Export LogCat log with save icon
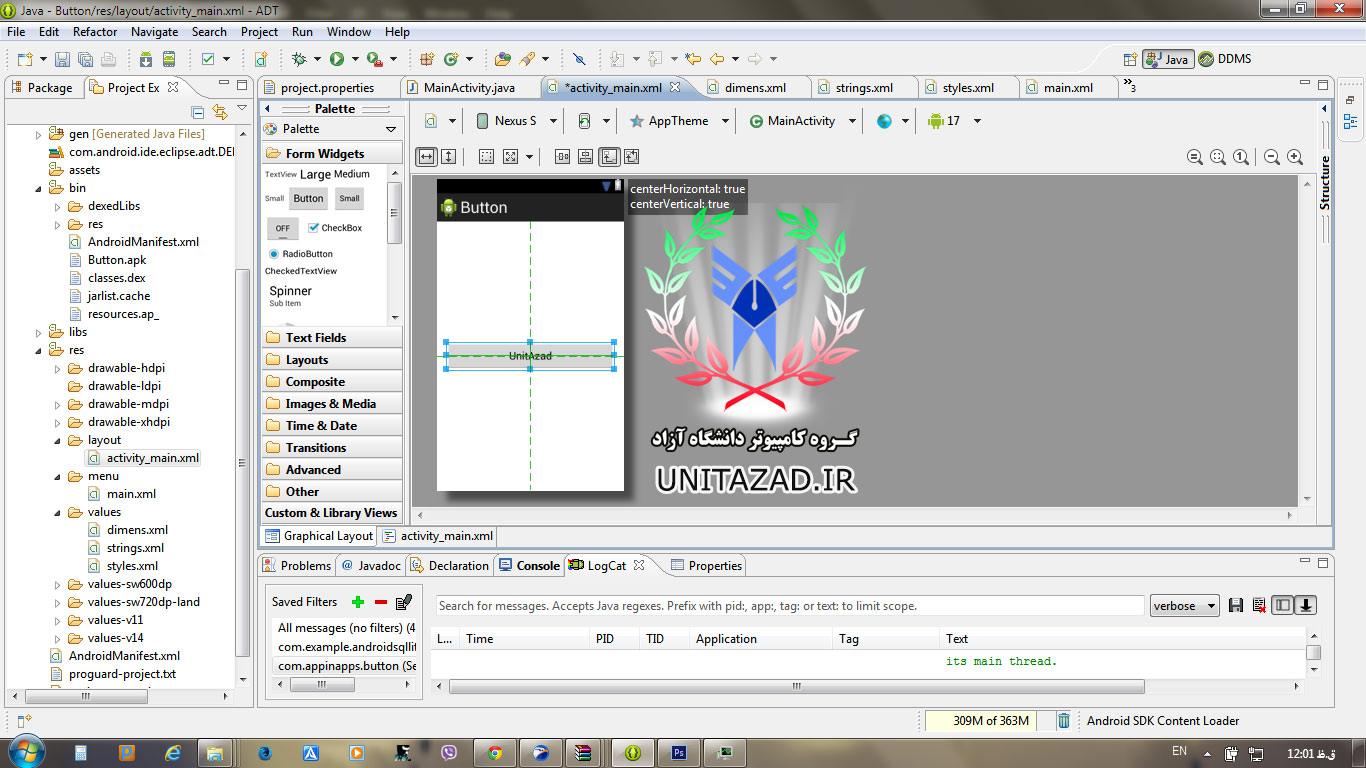Image resolution: width=1366 pixels, height=768 pixels. [x=1237, y=605]
